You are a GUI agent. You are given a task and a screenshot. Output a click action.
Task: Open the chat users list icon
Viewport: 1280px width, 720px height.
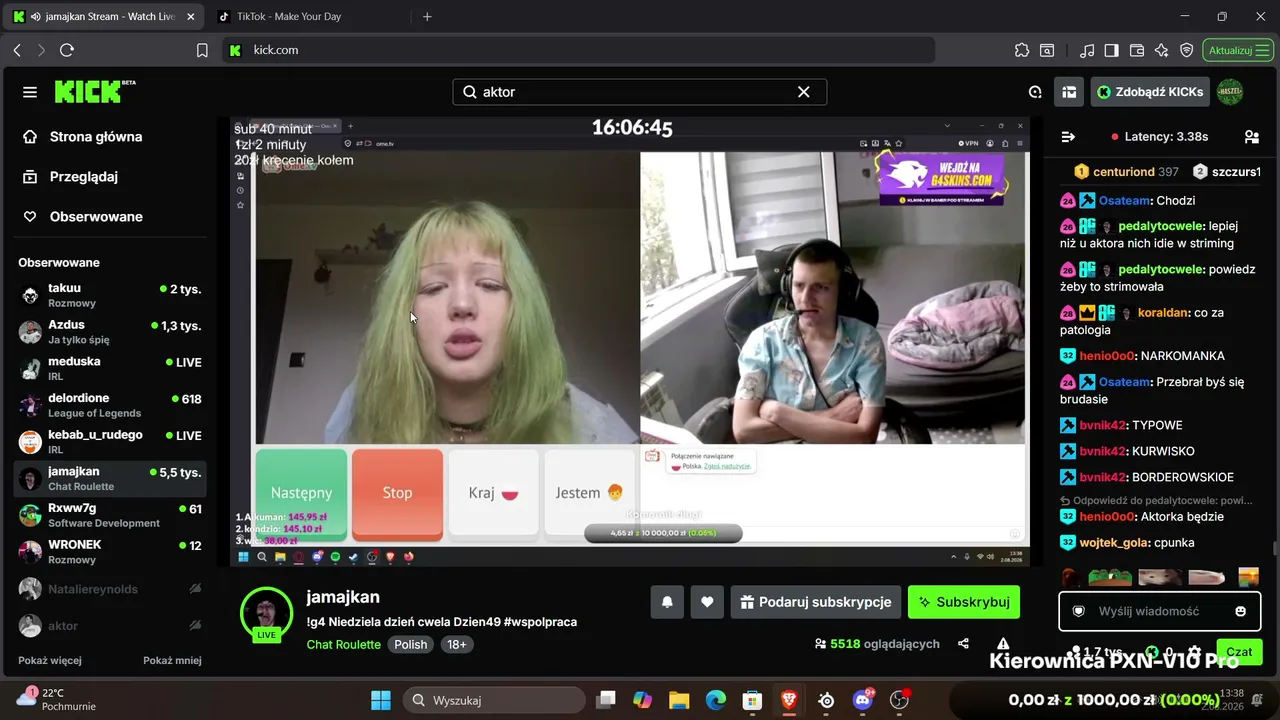point(1251,137)
